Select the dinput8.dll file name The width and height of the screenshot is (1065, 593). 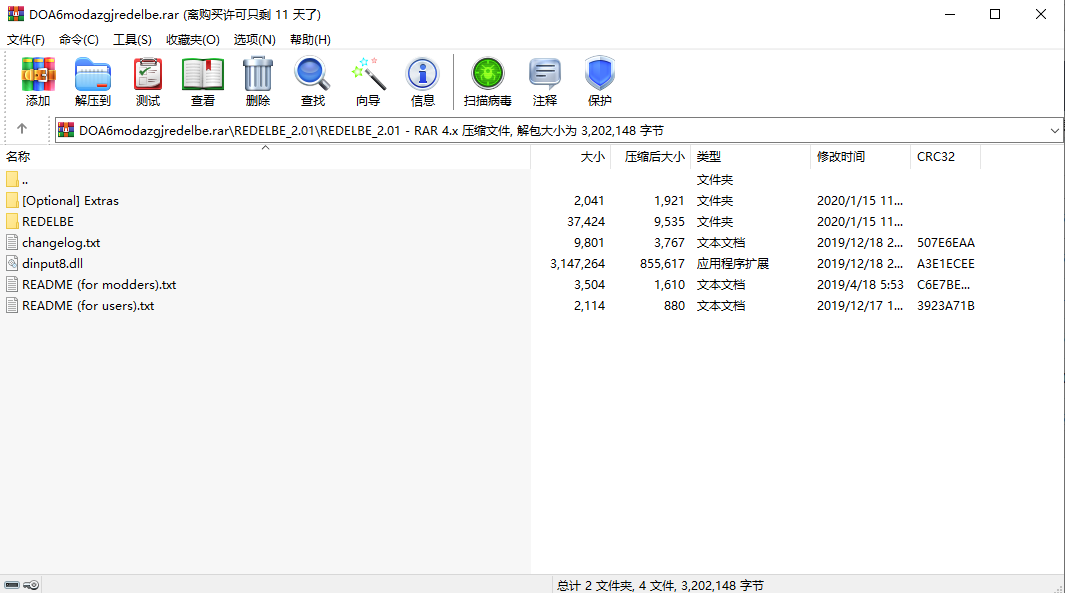pyautogui.click(x=52, y=264)
